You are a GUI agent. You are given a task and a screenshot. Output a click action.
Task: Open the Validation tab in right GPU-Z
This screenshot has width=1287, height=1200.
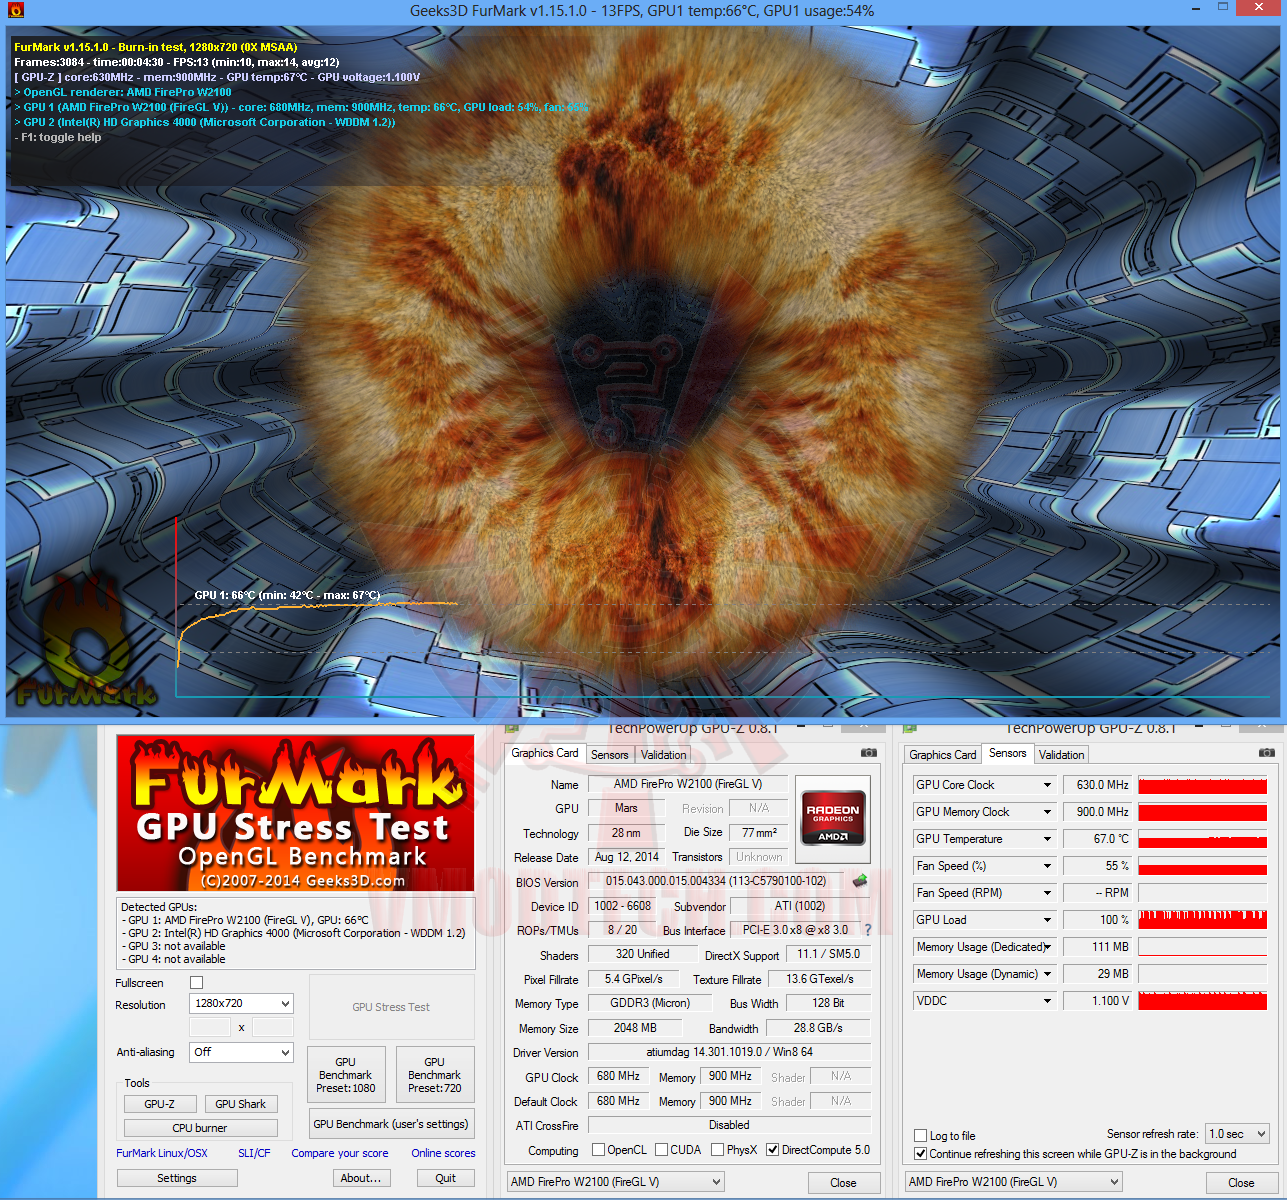pyautogui.click(x=1060, y=754)
